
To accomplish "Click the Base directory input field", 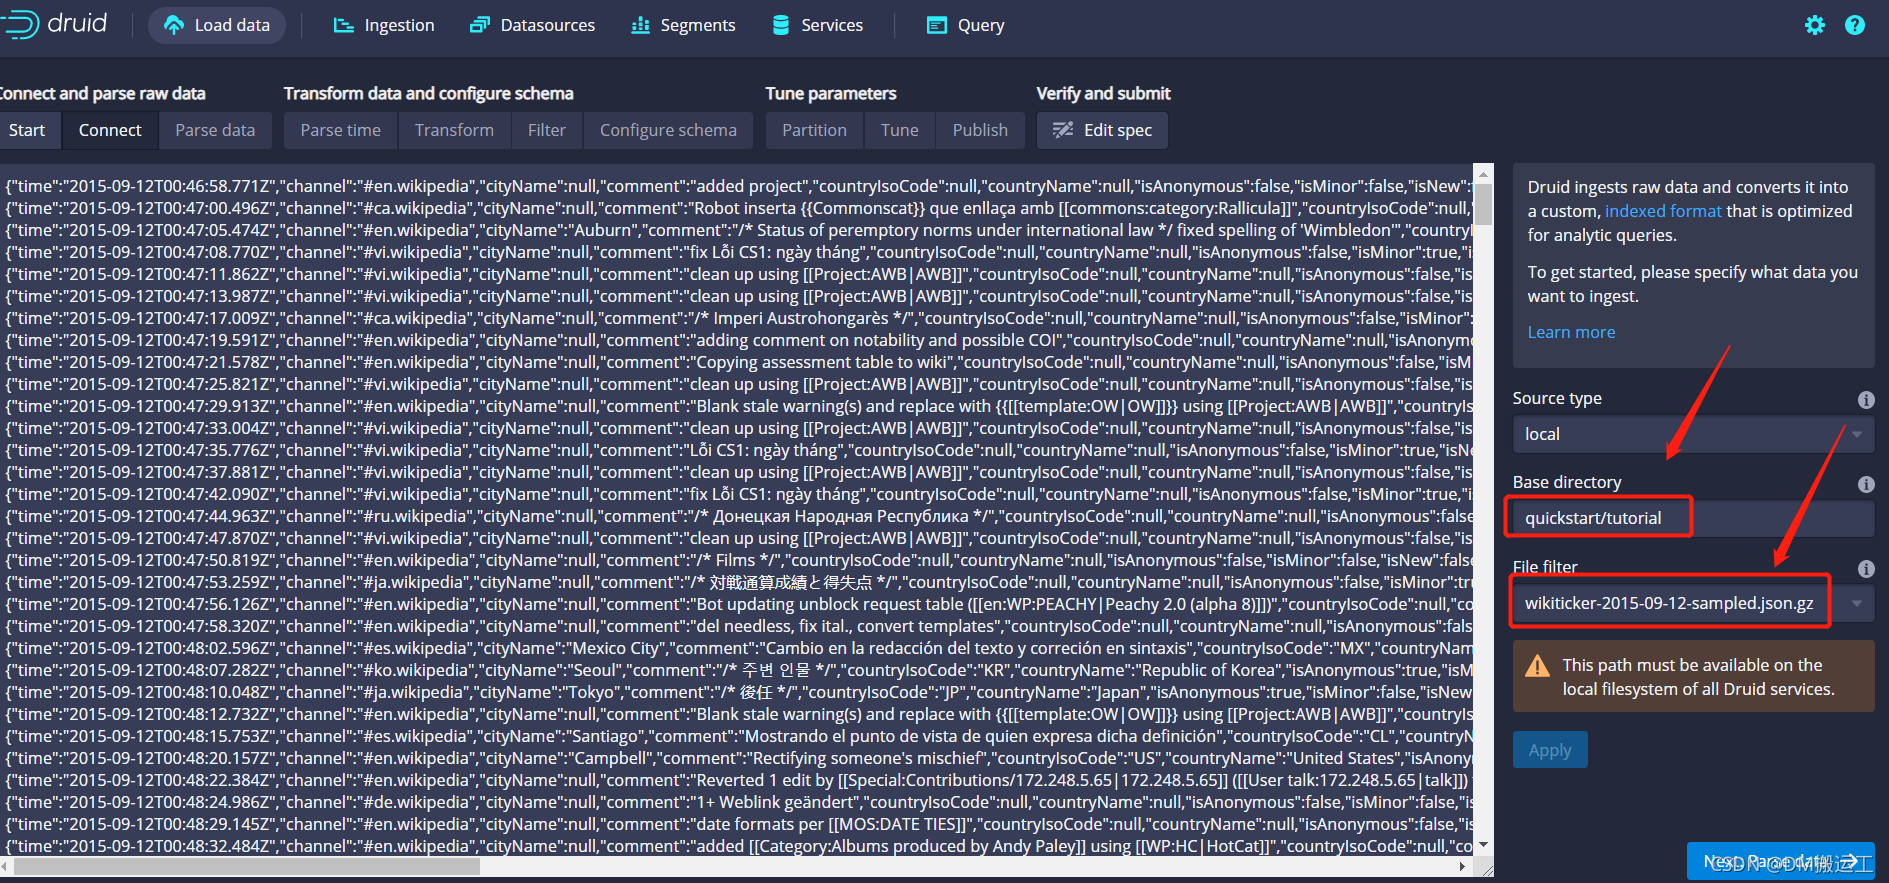I will pos(1693,518).
